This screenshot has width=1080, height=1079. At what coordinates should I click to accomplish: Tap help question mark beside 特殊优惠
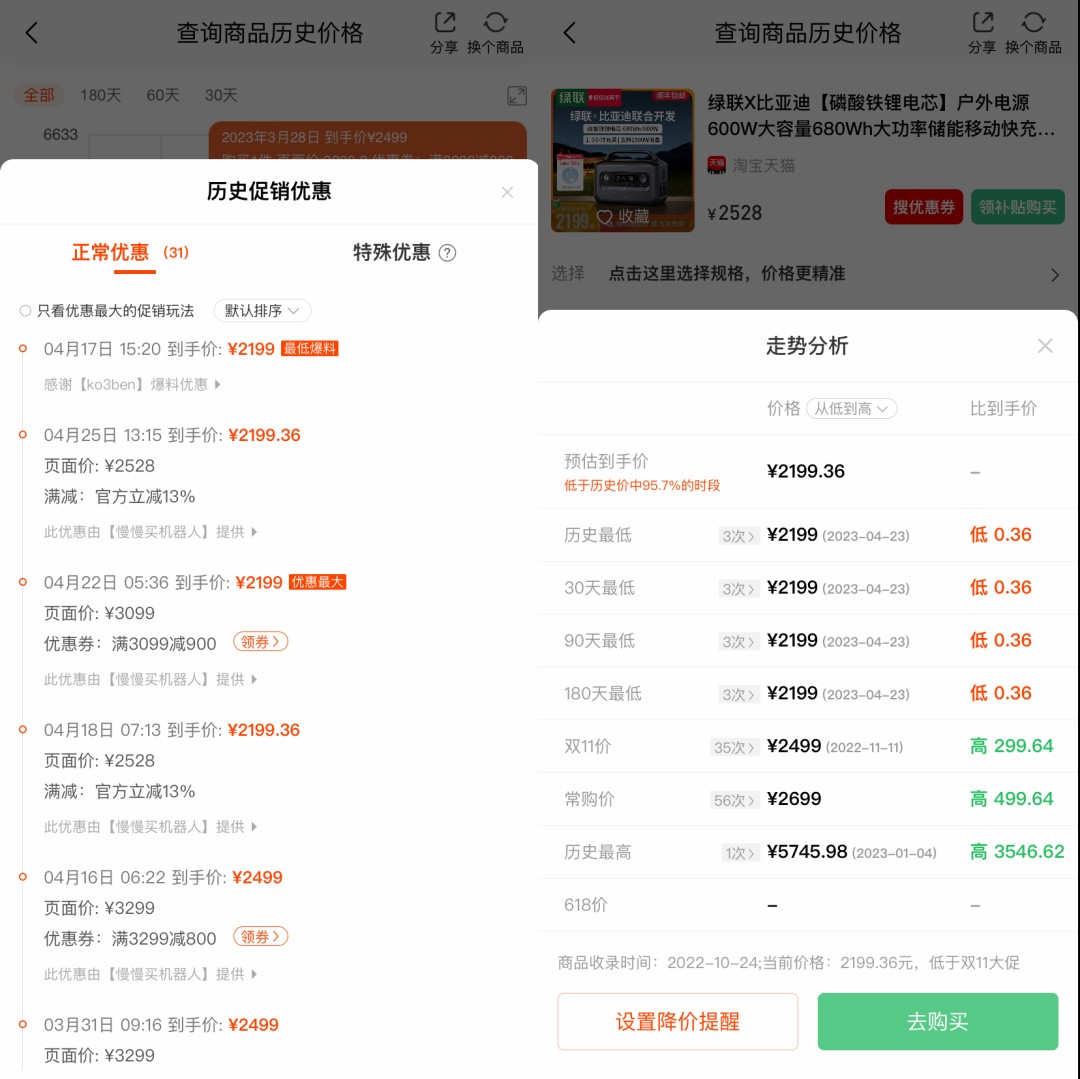coord(448,253)
